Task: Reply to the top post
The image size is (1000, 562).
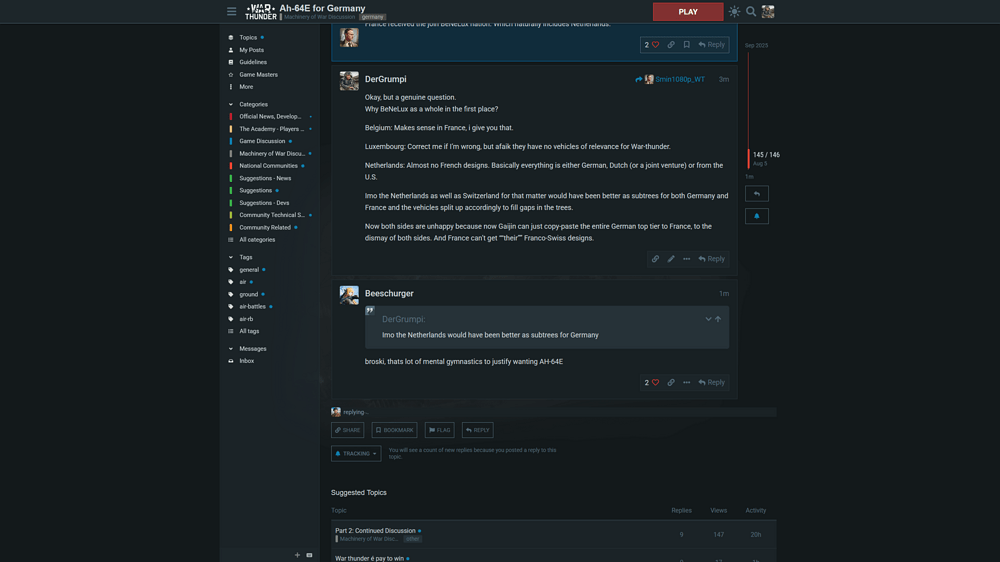Action: 712,45
